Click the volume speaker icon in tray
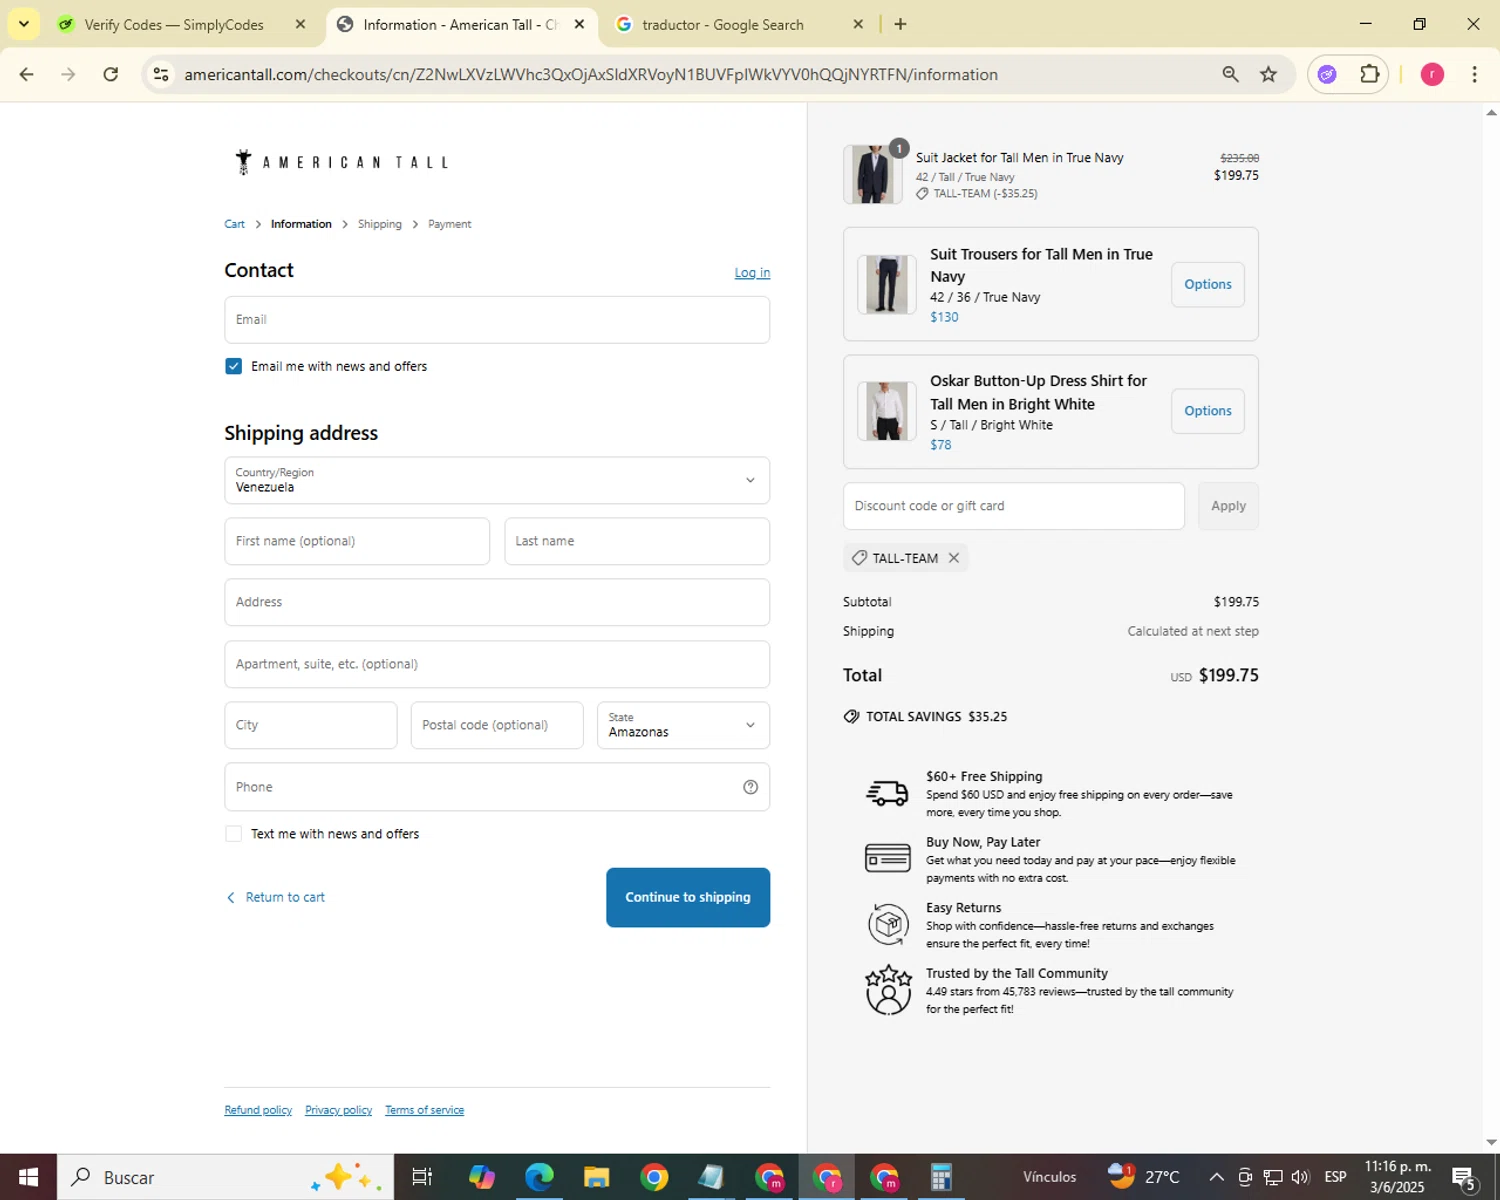The height and width of the screenshot is (1200, 1500). (x=1300, y=1177)
